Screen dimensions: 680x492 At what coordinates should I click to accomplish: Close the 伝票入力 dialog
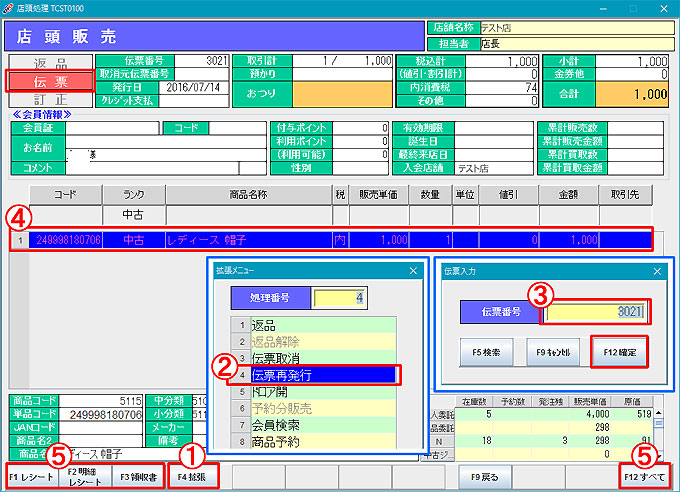(657, 271)
